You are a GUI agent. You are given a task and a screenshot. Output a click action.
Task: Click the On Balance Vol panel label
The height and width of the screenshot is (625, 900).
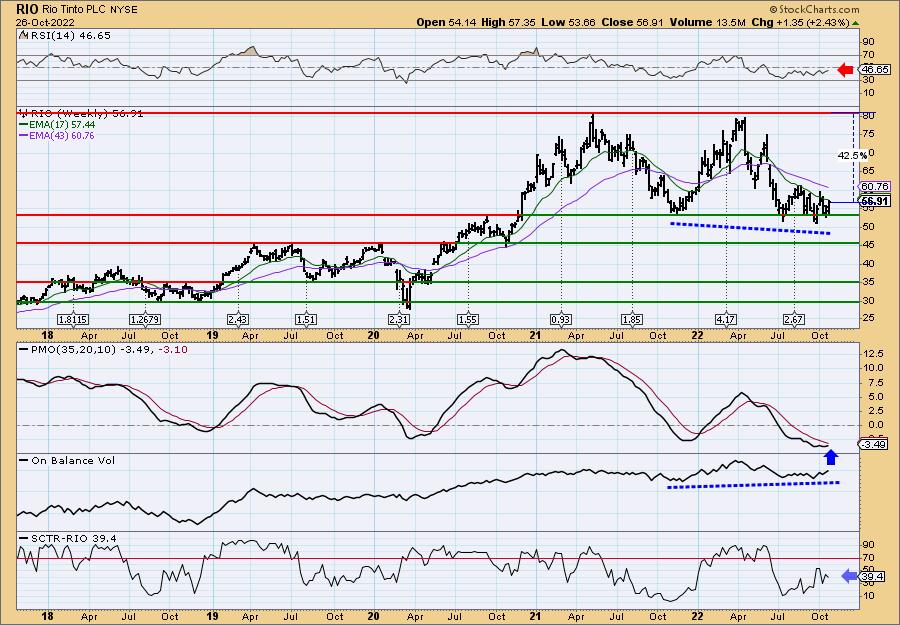tap(67, 460)
